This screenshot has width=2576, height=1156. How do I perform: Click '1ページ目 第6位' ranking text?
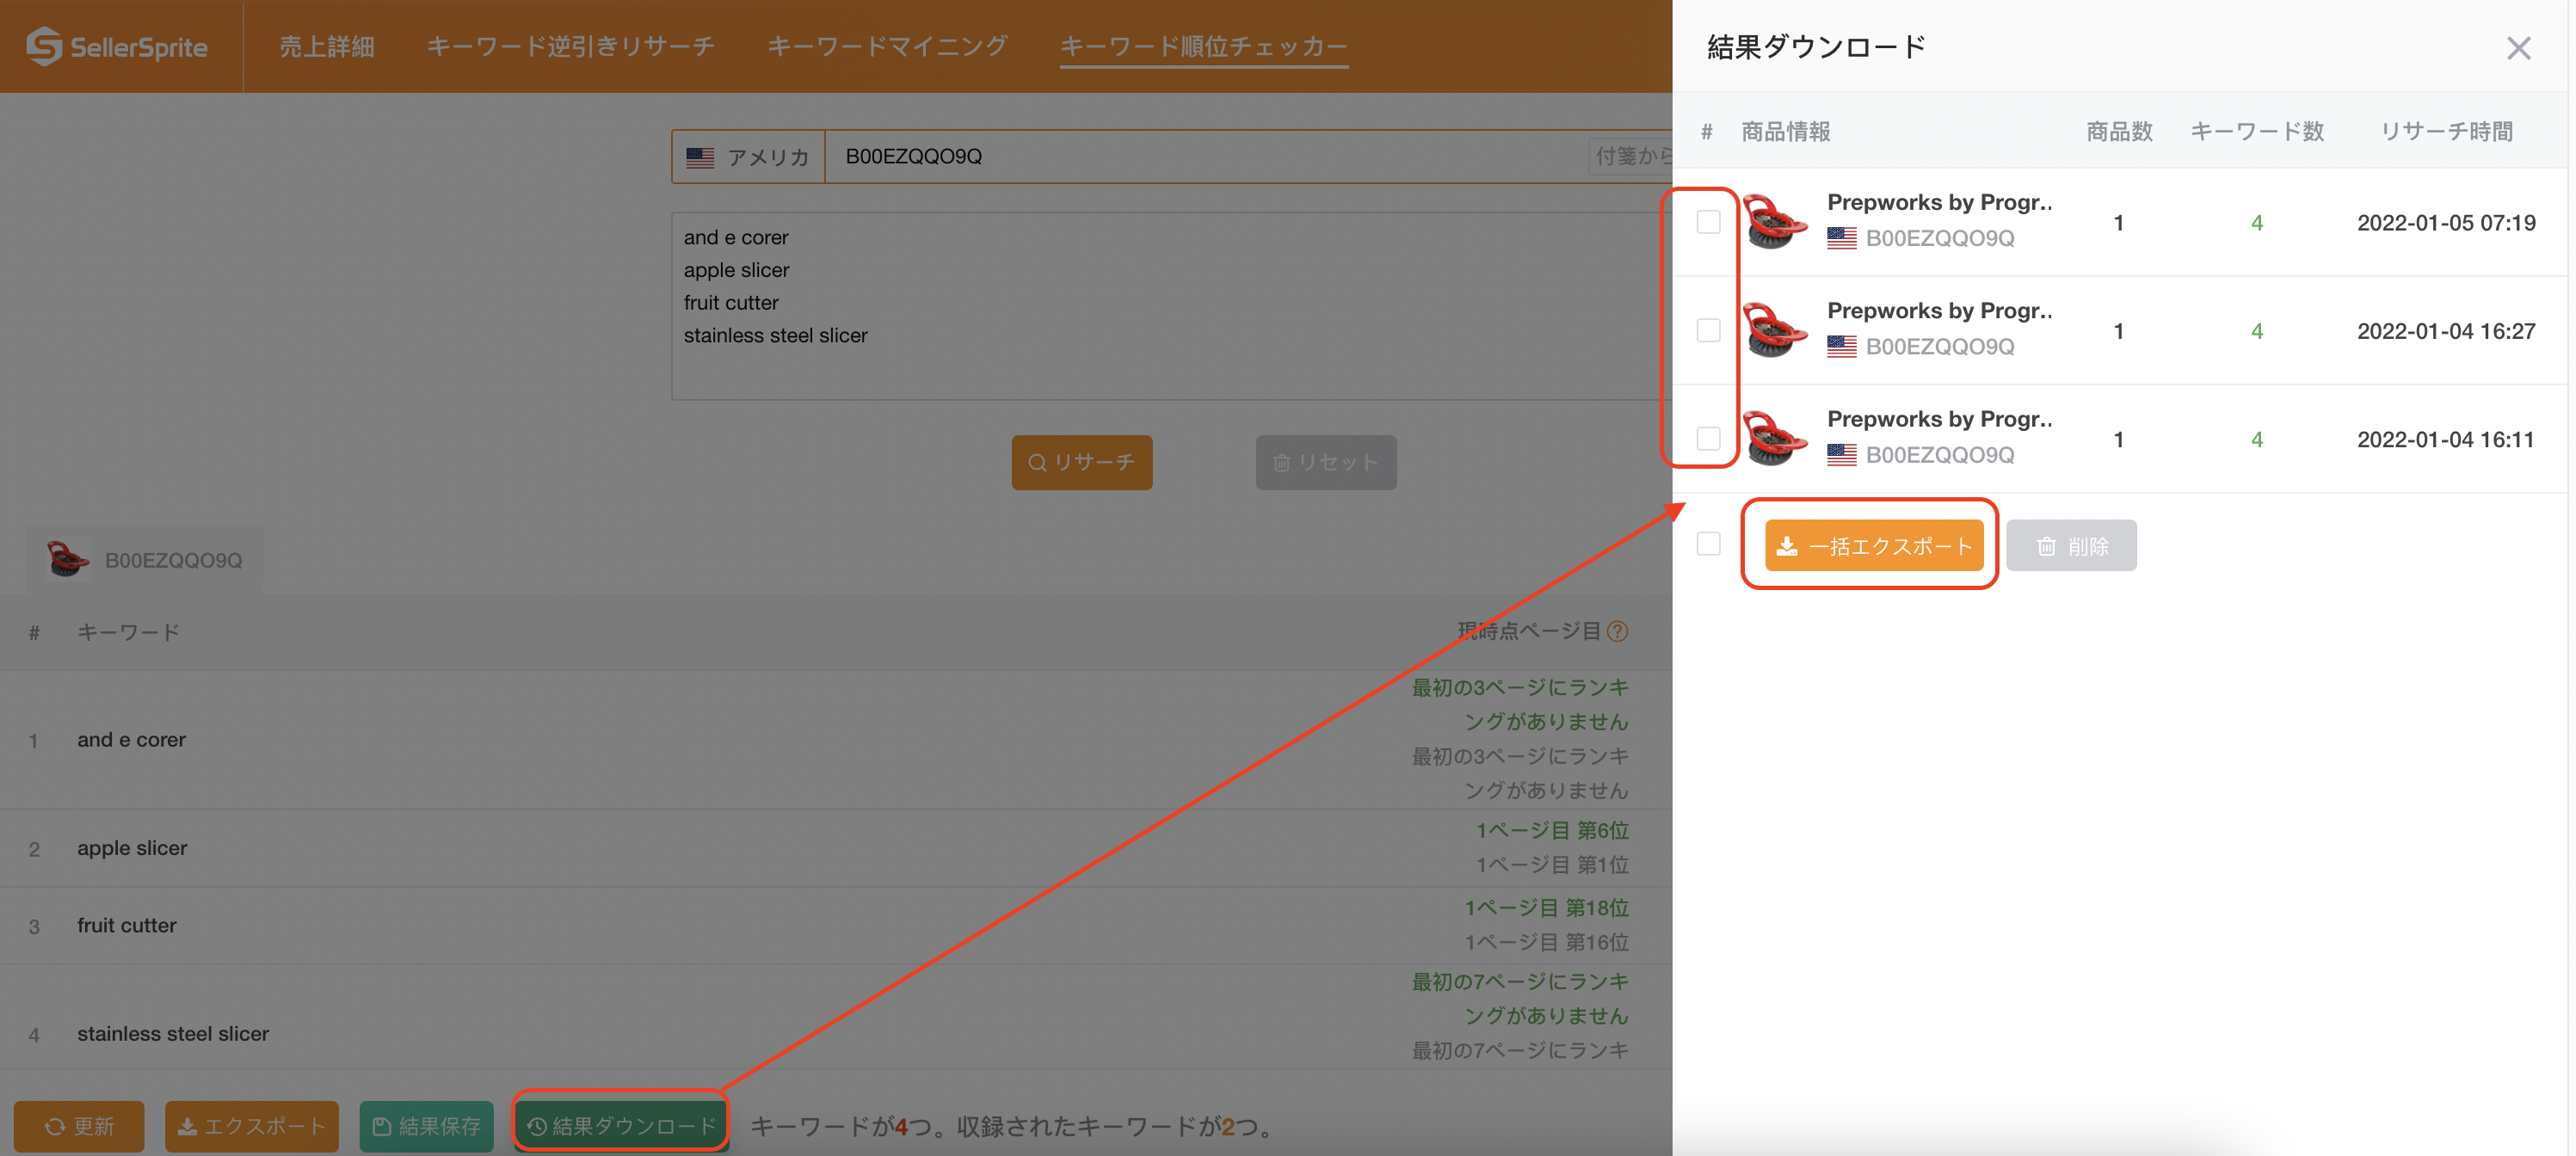[x=1552, y=830]
